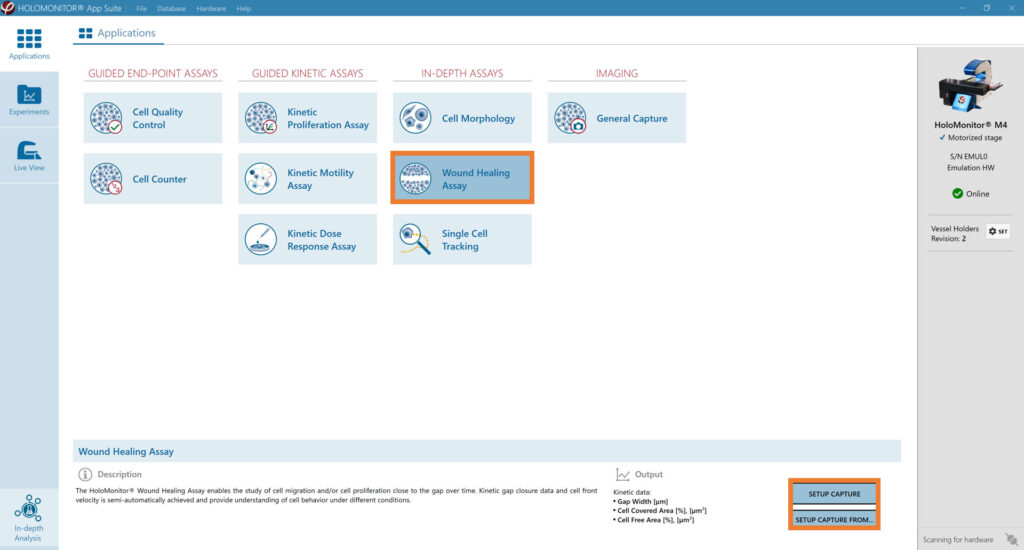
Task: Click the hardware scanning icon in status bar
Action: pyautogui.click(x=1012, y=540)
